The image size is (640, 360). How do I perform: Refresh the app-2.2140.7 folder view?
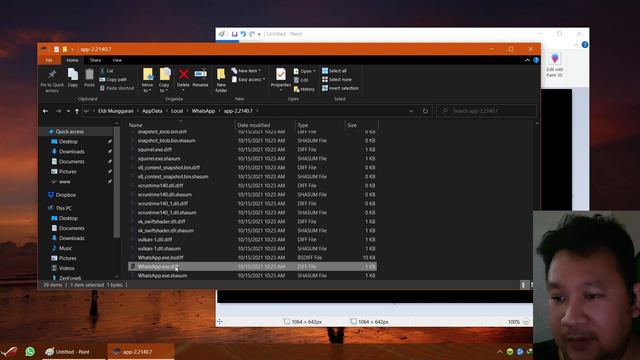425,111
